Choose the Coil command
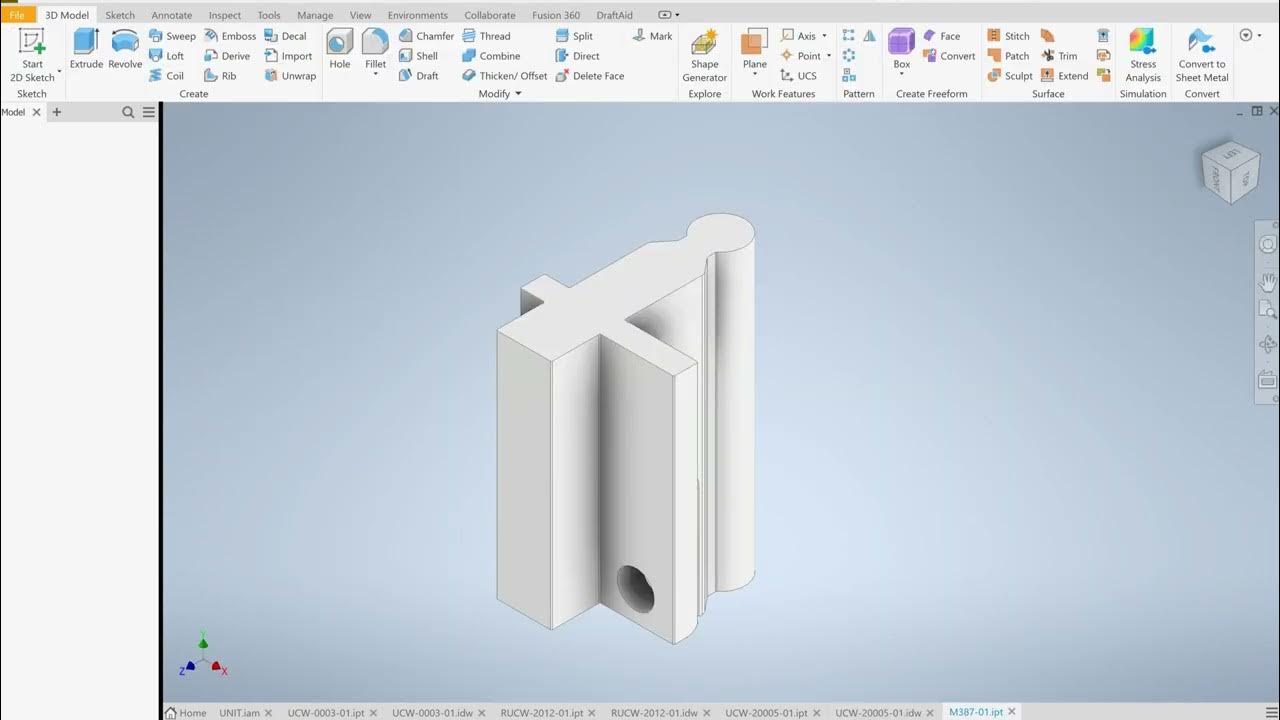 166,76
